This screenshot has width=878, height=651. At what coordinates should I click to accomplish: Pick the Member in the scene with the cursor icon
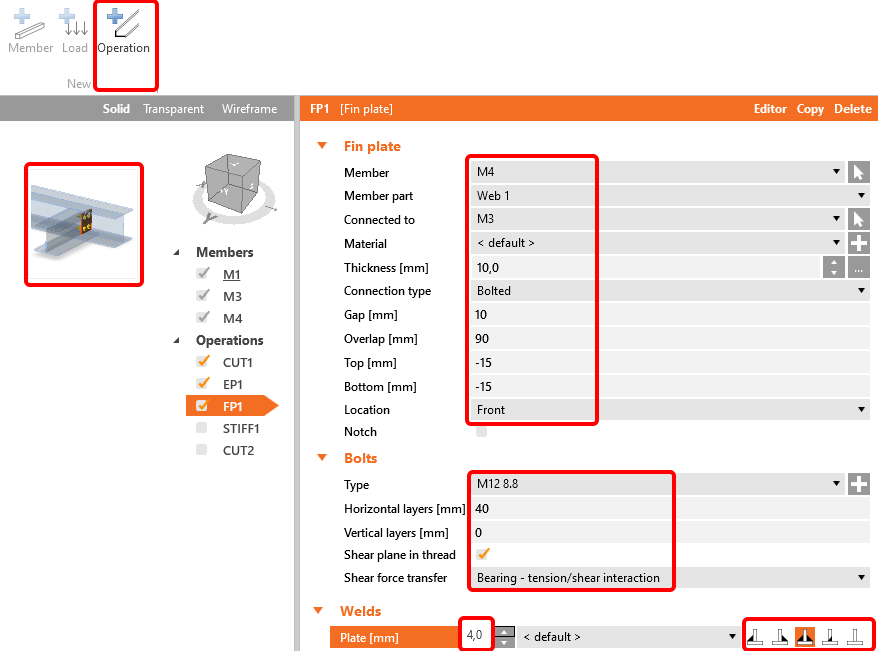pyautogui.click(x=858, y=172)
